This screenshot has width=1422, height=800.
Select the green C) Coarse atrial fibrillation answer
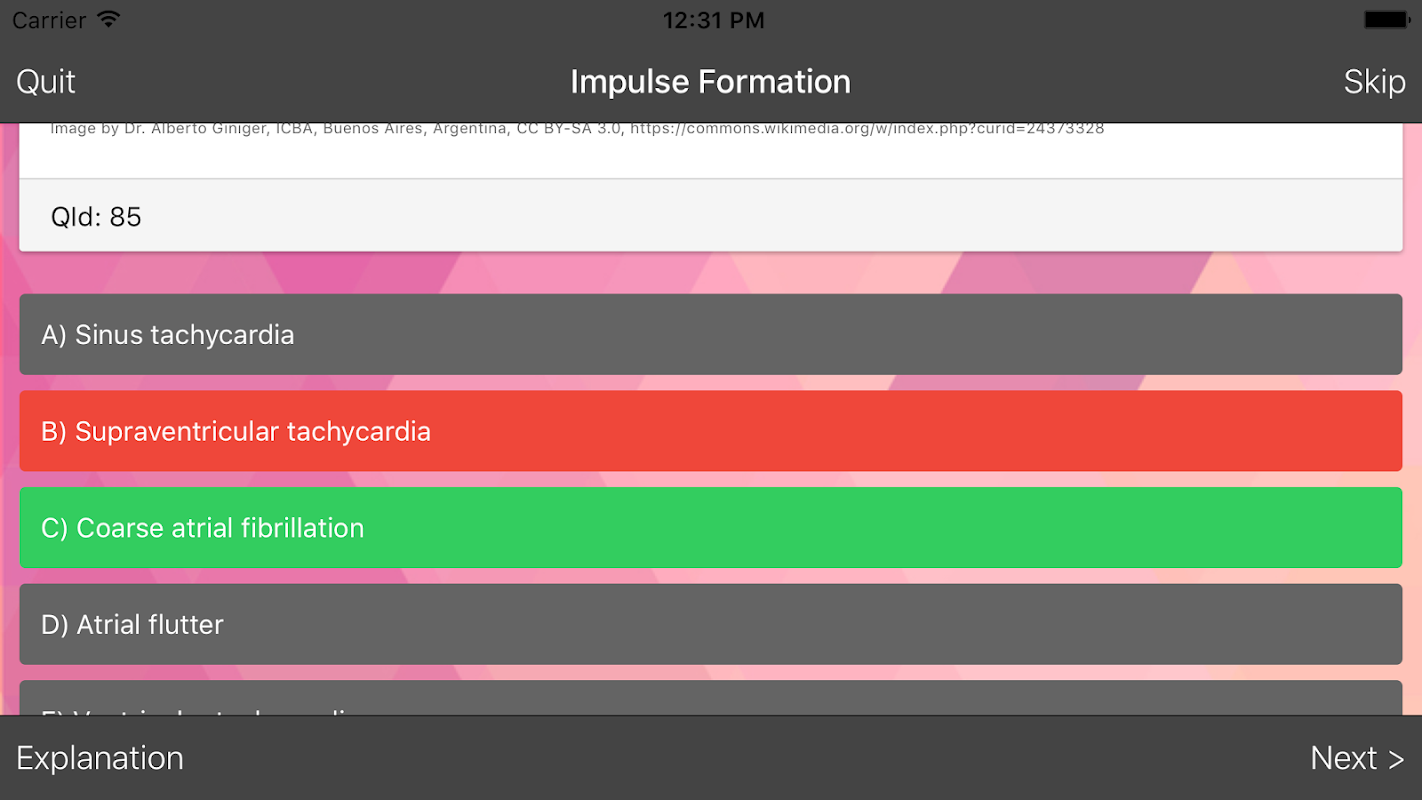[x=711, y=528]
